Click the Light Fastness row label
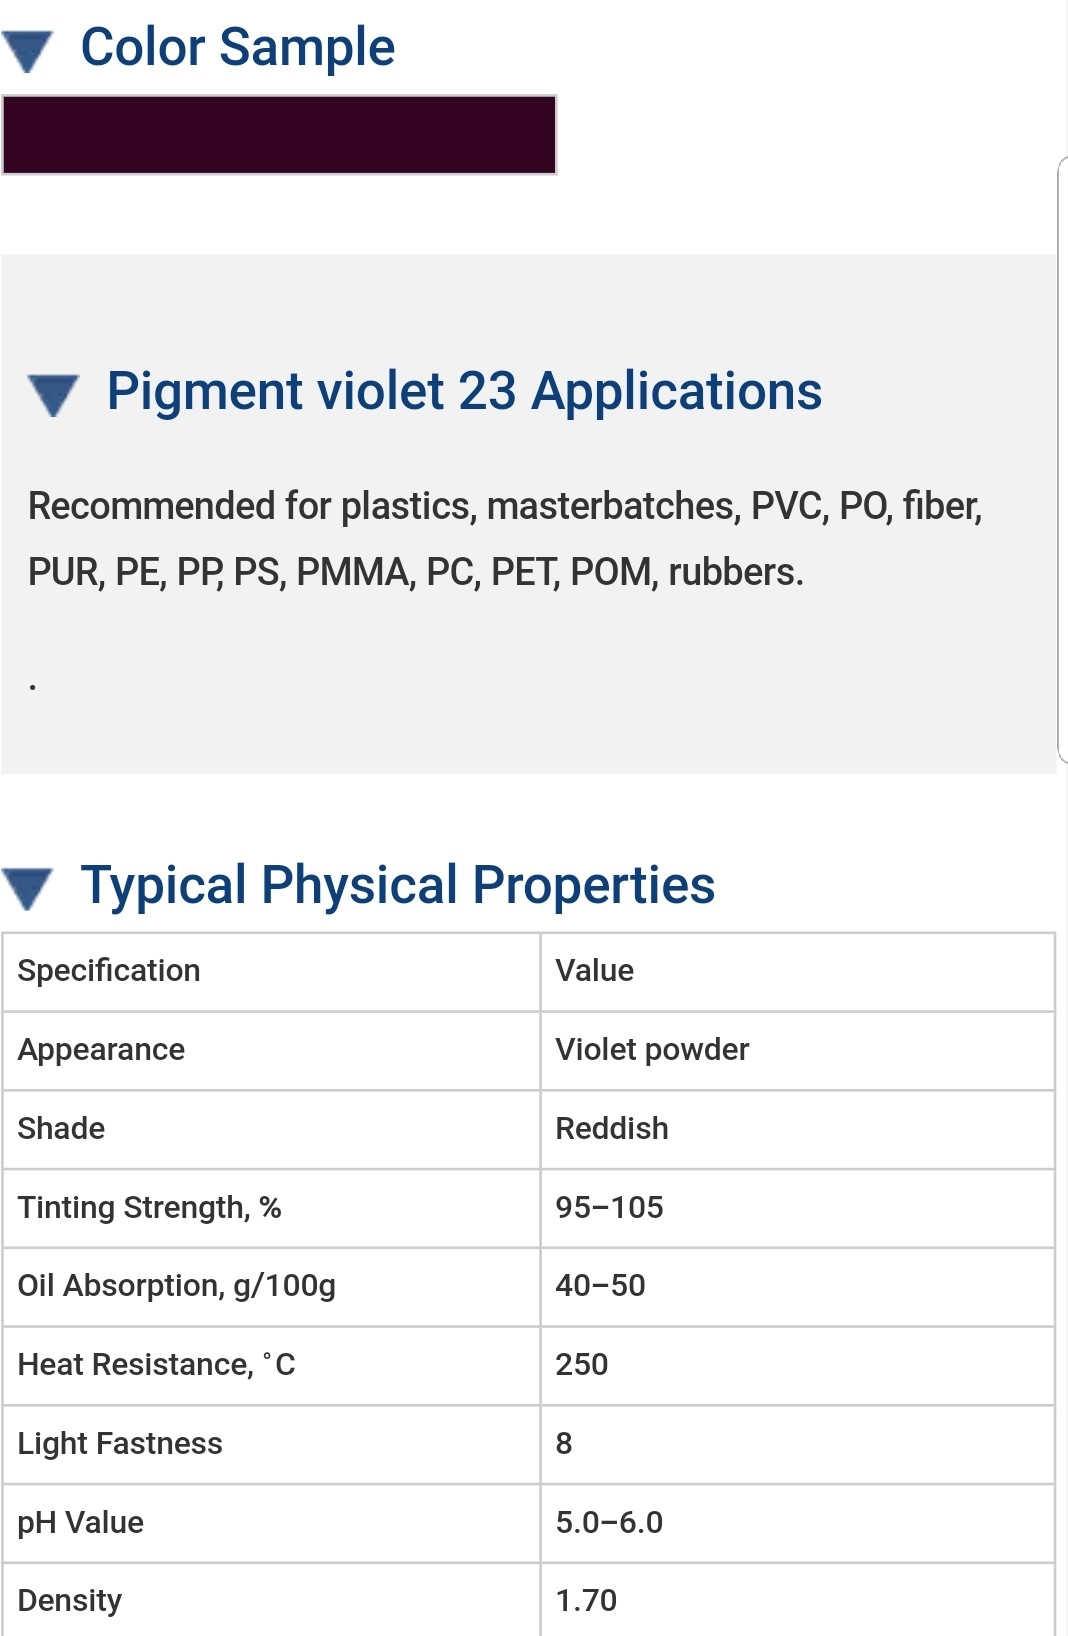Image resolution: width=1068 pixels, height=1636 pixels. [x=120, y=1444]
